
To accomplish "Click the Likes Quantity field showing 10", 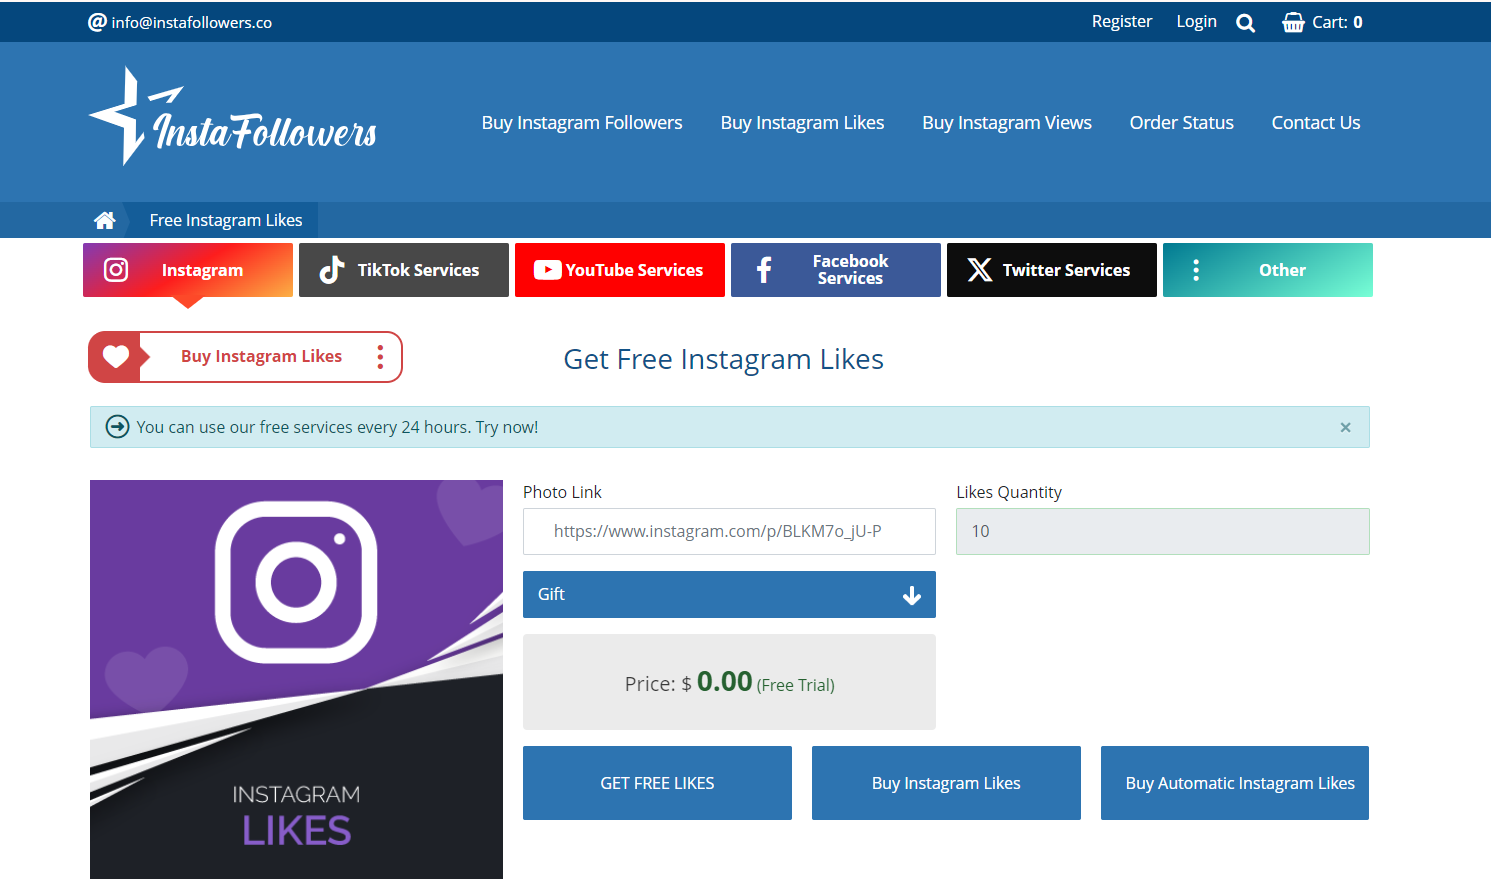I will pos(1163,531).
